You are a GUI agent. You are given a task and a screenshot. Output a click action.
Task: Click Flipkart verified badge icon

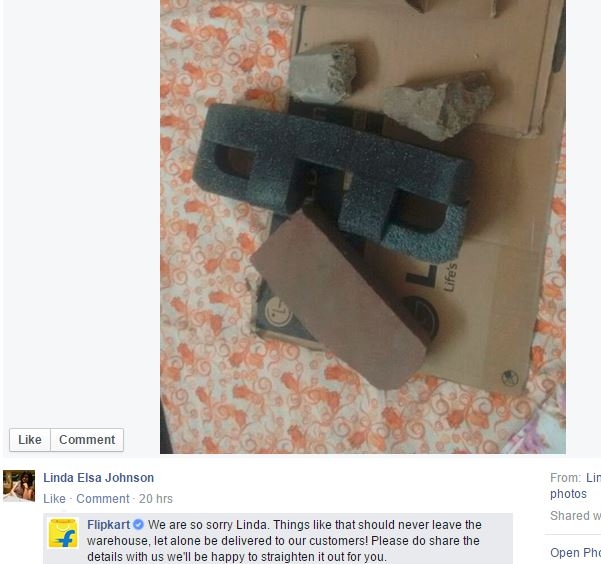click(138, 525)
